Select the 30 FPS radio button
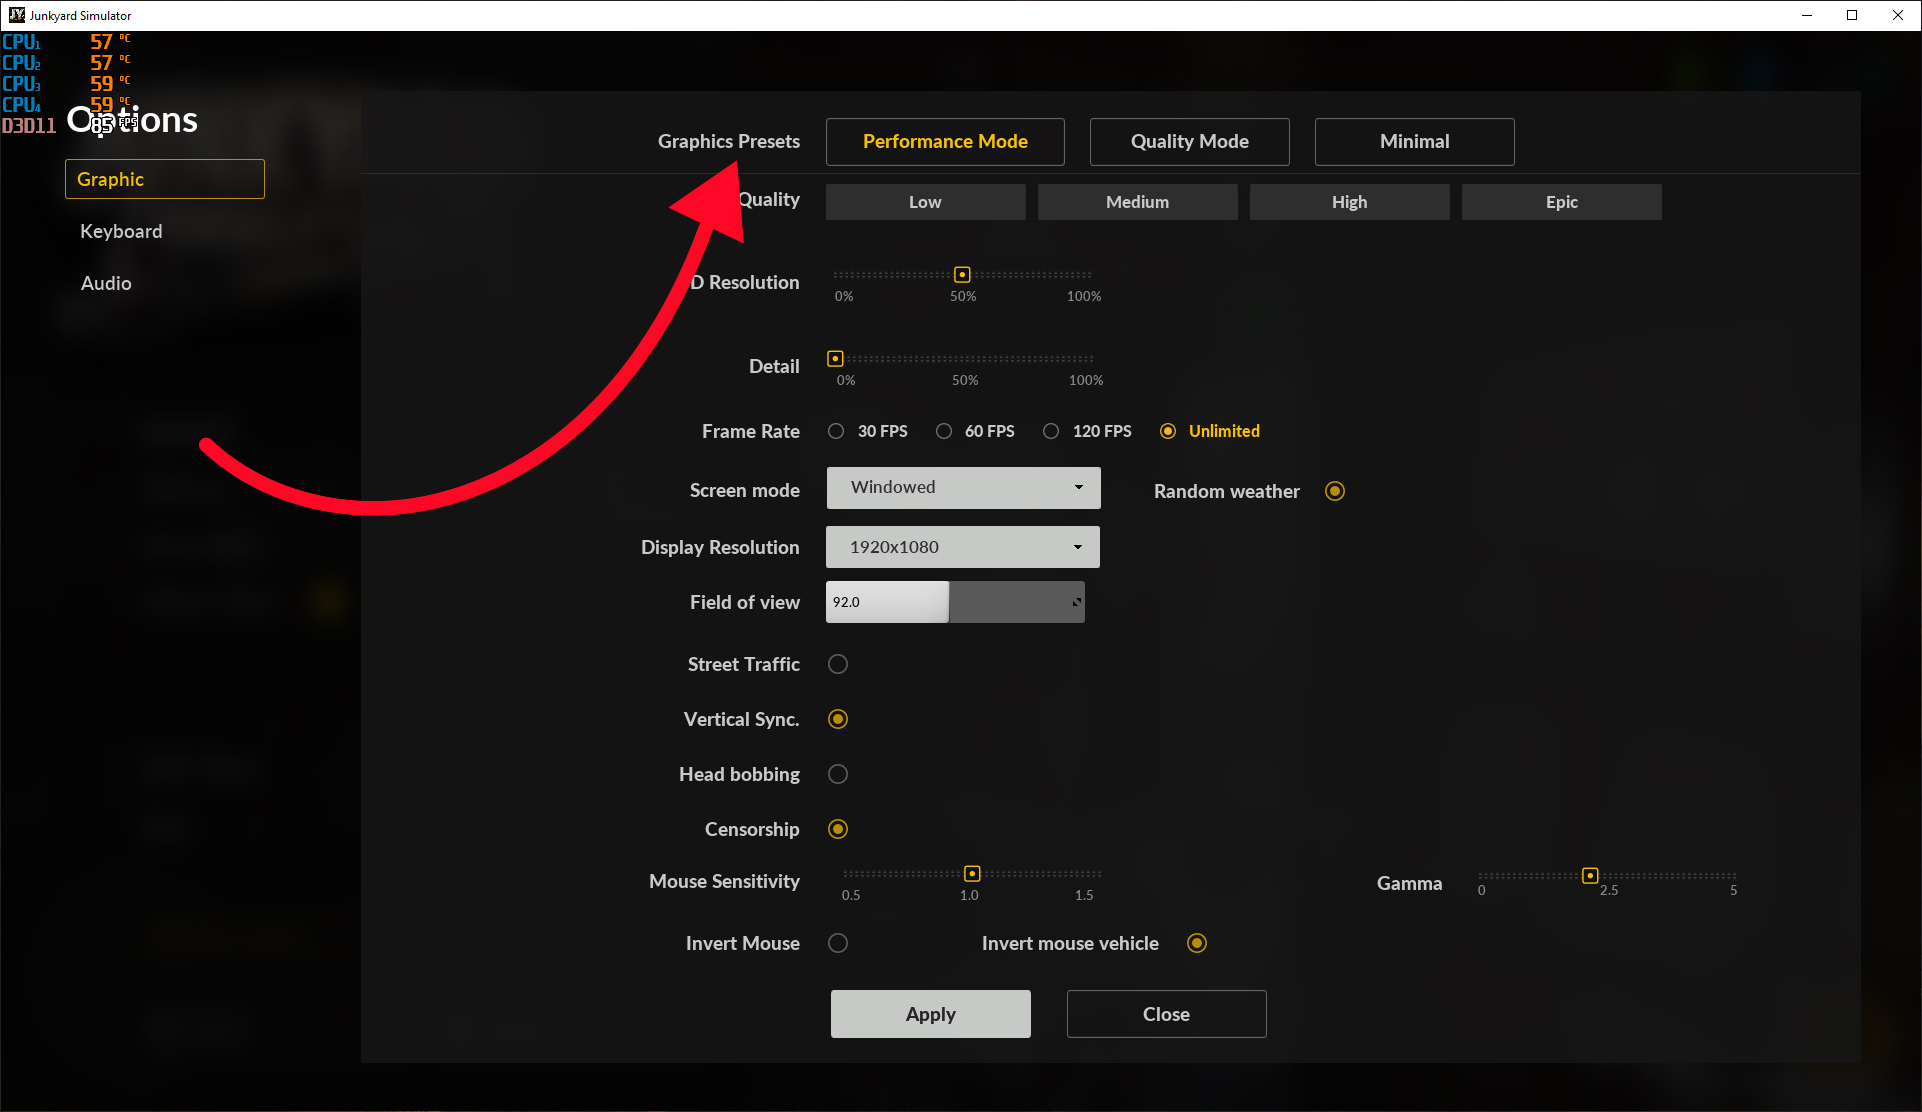Image resolution: width=1922 pixels, height=1112 pixels. click(836, 431)
